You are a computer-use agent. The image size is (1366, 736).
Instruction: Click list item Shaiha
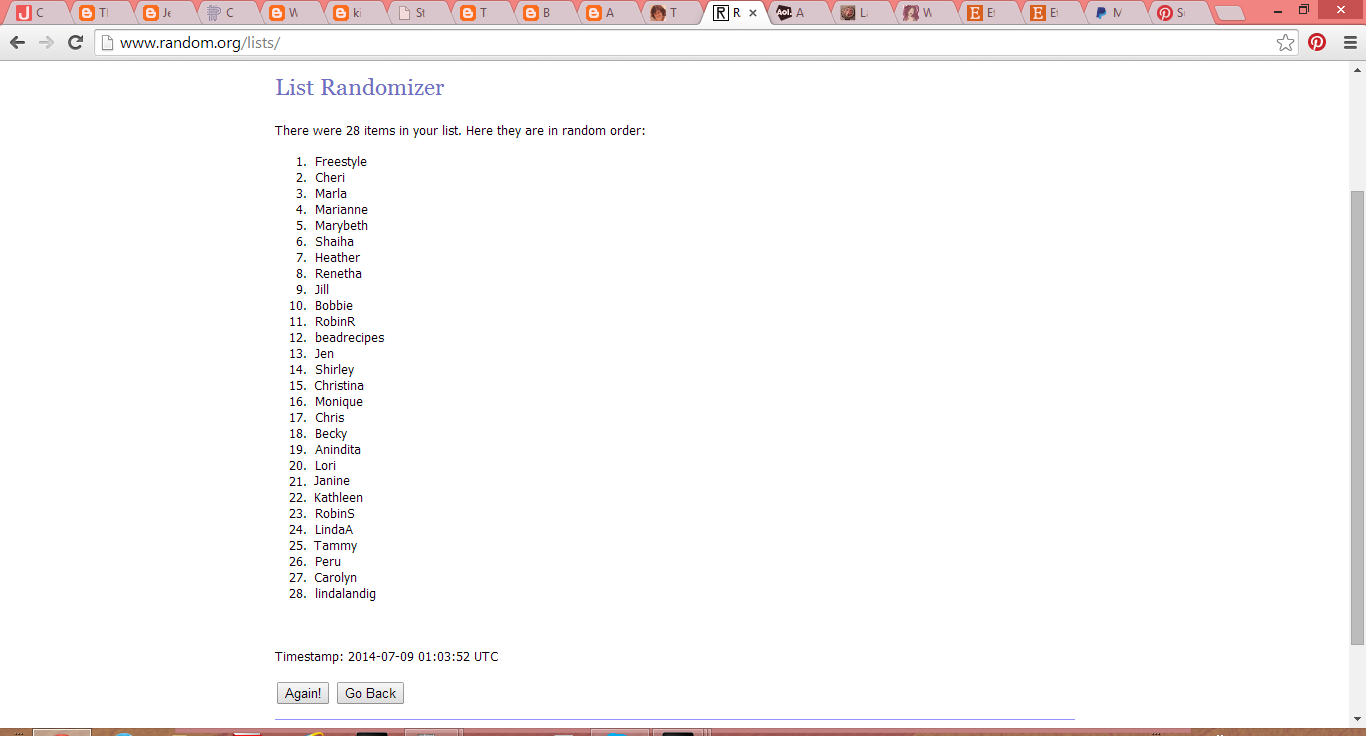334,242
